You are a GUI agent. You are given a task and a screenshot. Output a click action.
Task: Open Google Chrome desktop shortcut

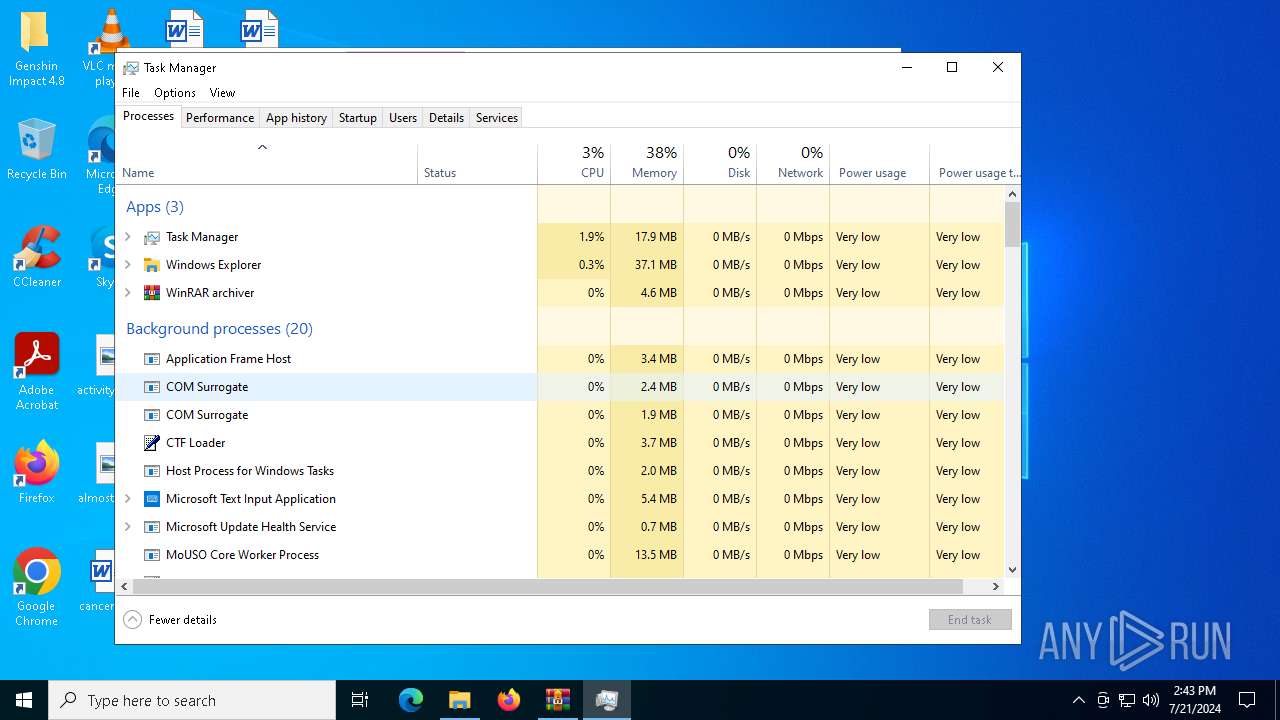[36, 588]
